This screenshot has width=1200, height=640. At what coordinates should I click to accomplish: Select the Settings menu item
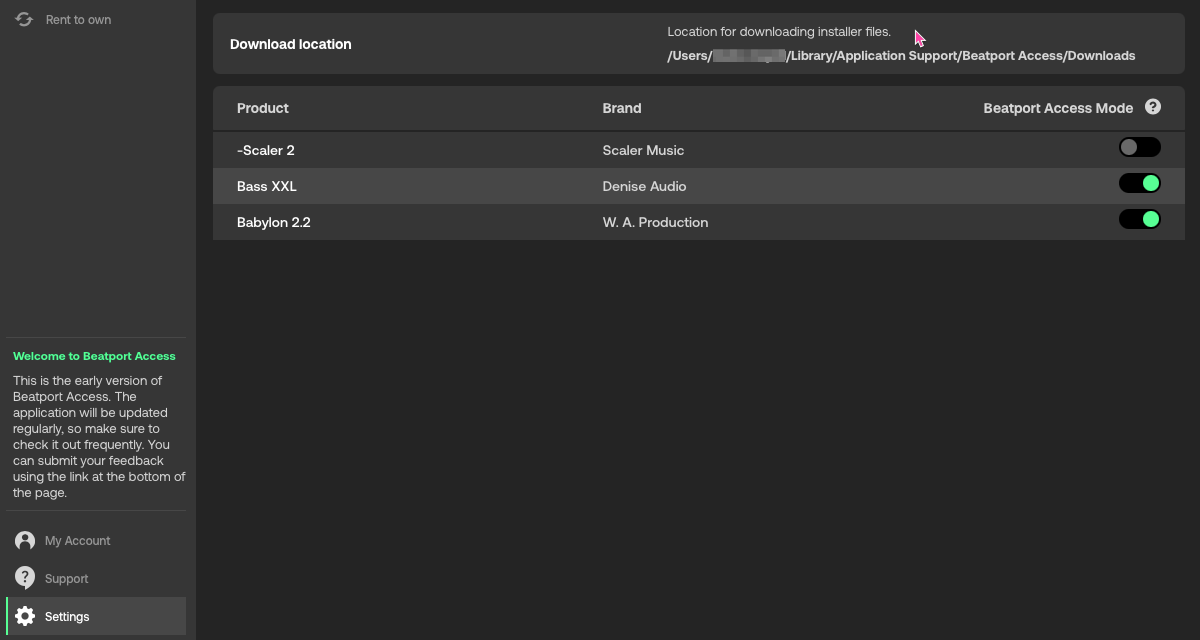[67, 617]
